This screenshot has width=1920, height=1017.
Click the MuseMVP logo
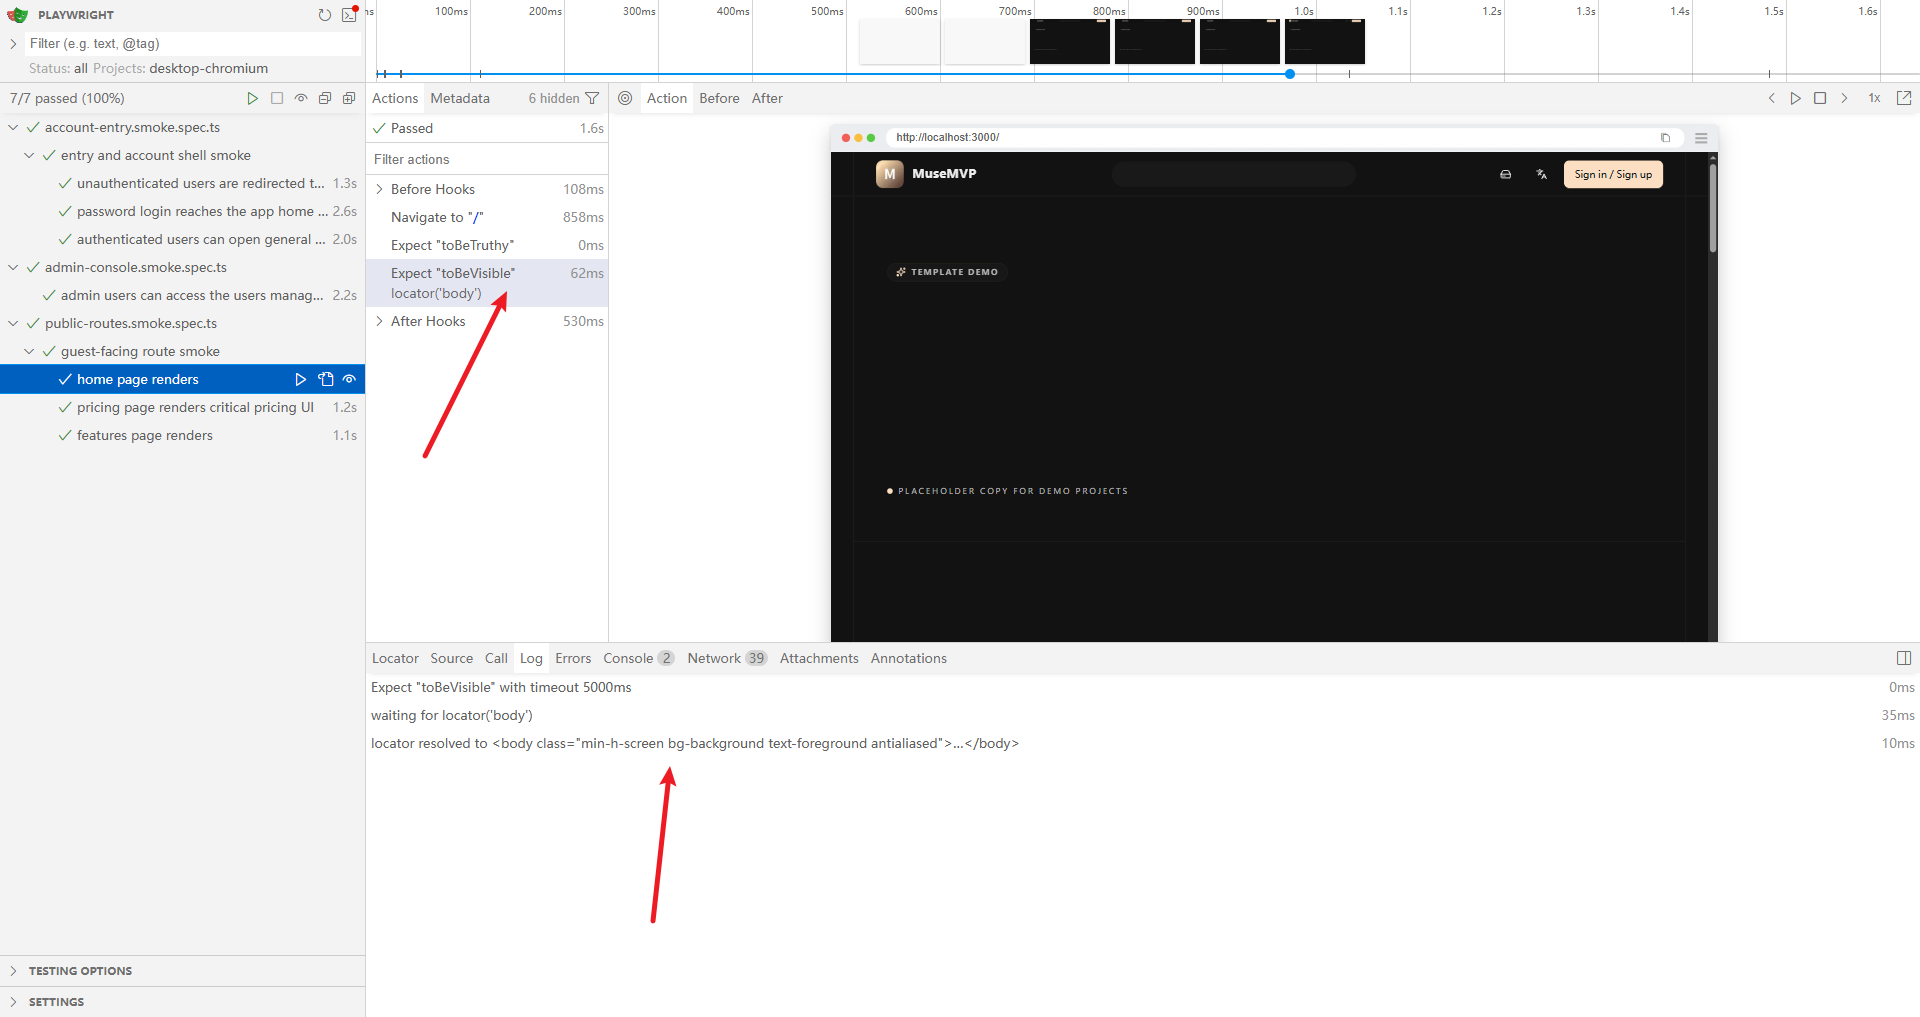pos(926,174)
